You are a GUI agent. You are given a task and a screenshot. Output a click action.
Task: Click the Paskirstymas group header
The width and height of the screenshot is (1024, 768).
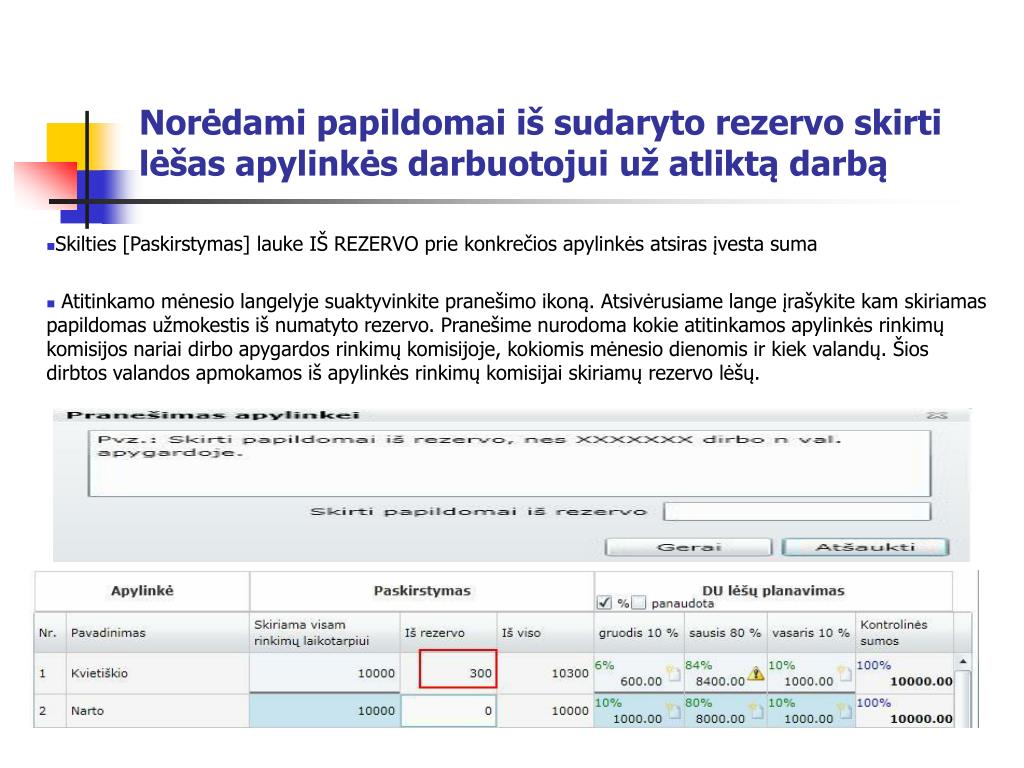[x=422, y=591]
